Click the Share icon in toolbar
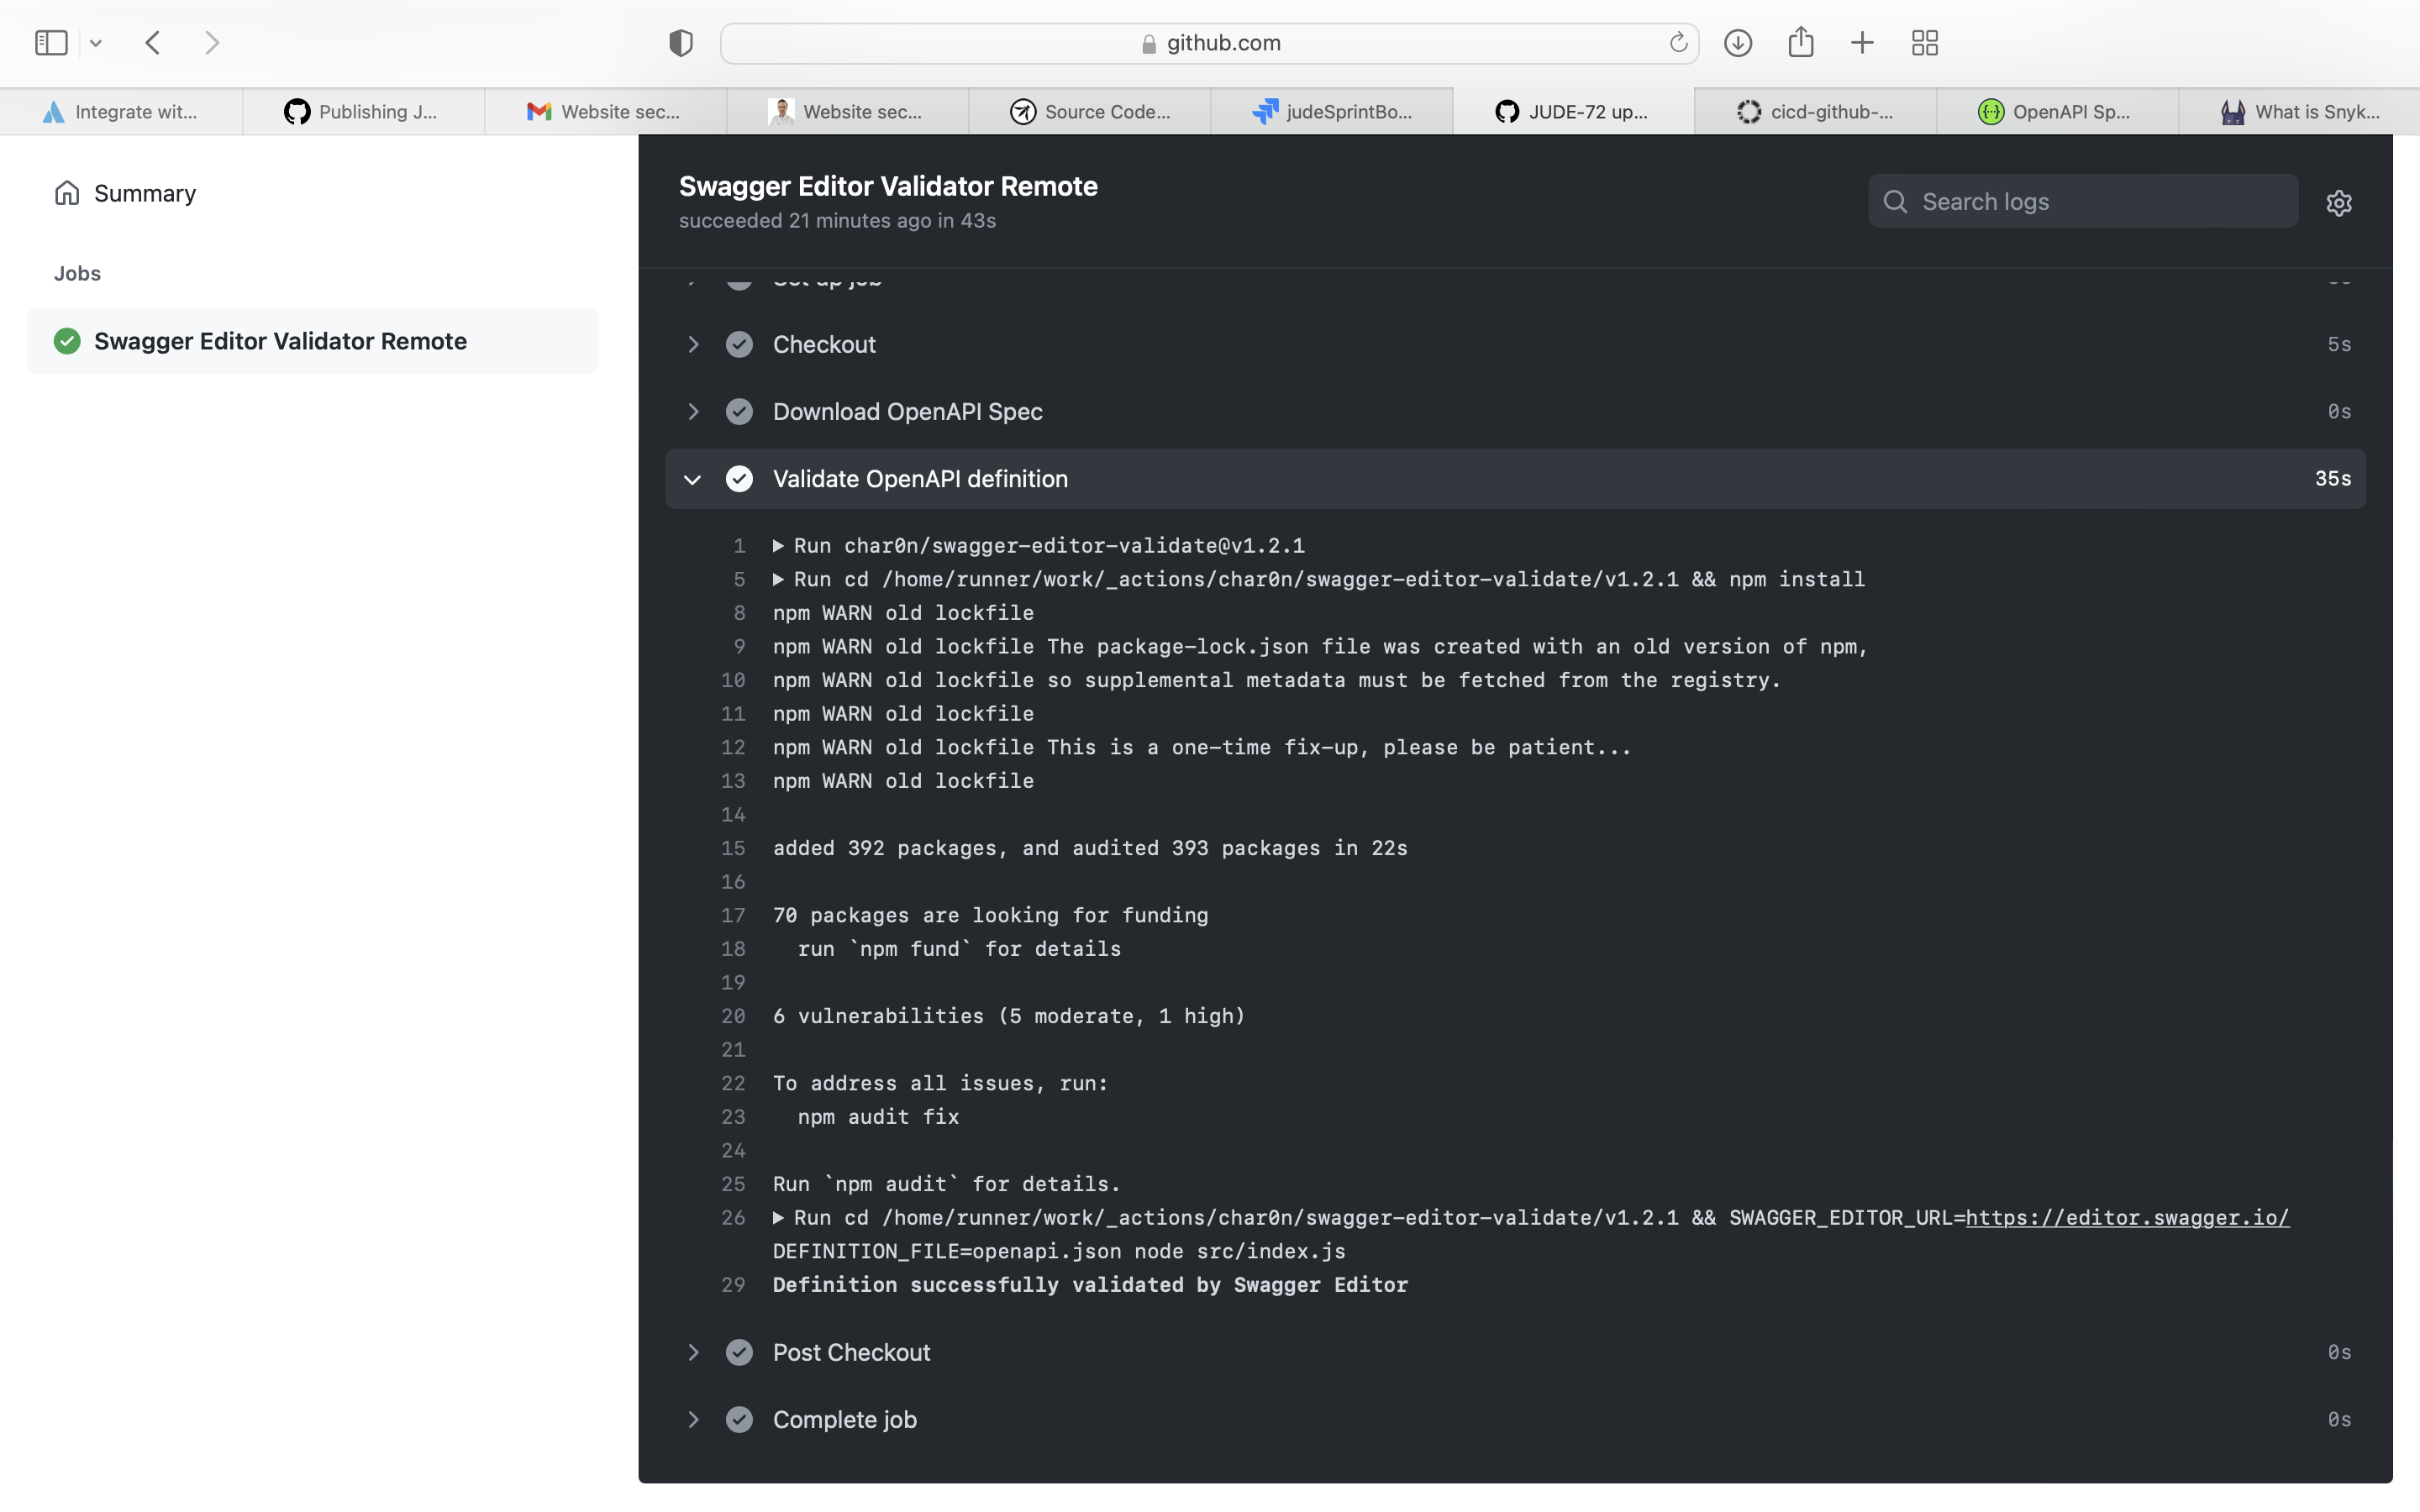This screenshot has height=1512, width=2420. (x=1800, y=43)
